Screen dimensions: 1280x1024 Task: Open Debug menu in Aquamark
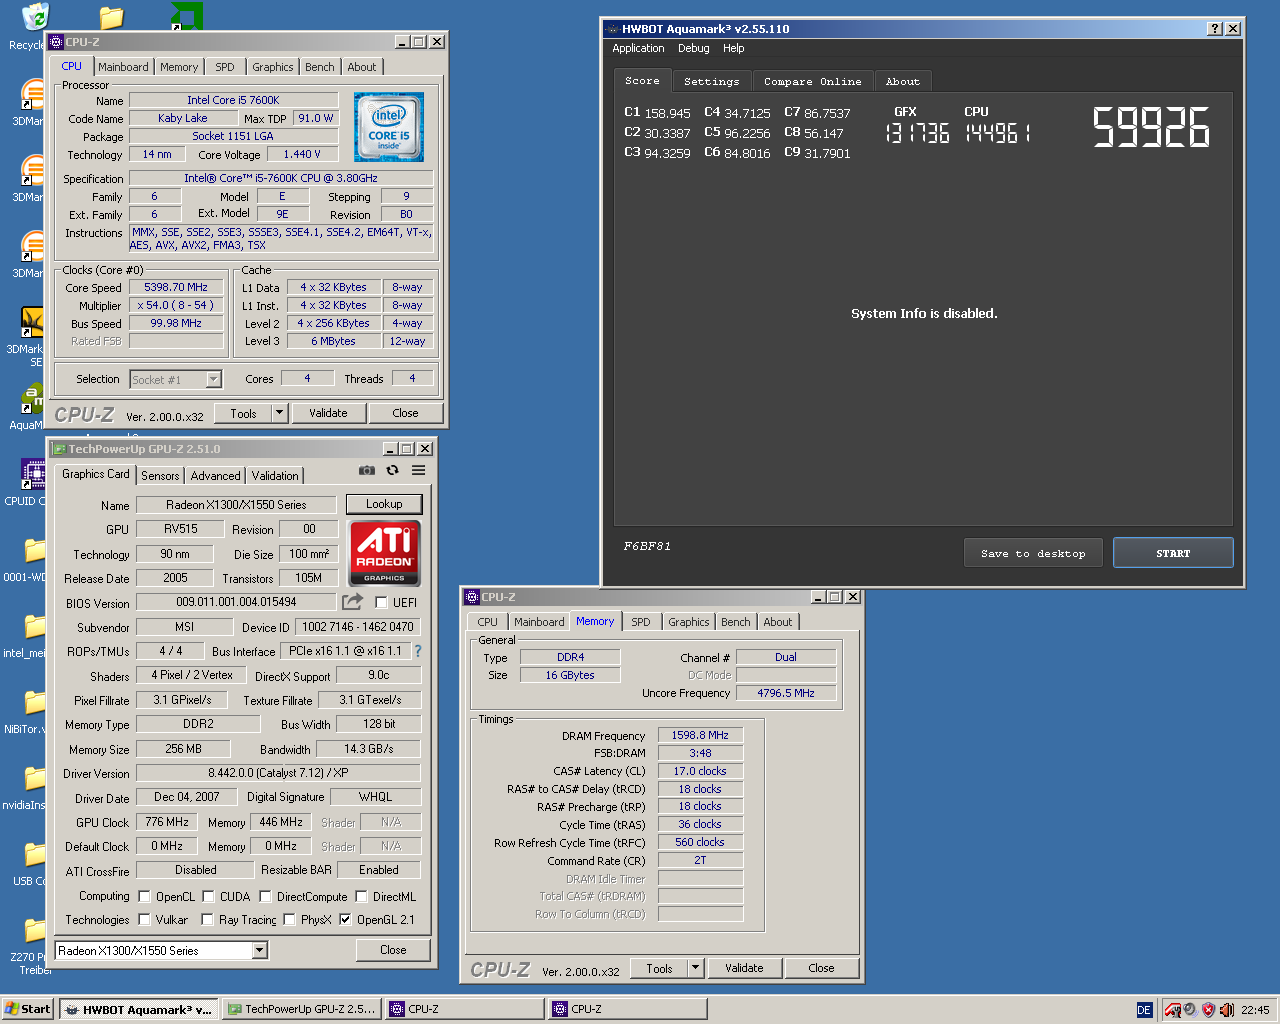coord(694,48)
